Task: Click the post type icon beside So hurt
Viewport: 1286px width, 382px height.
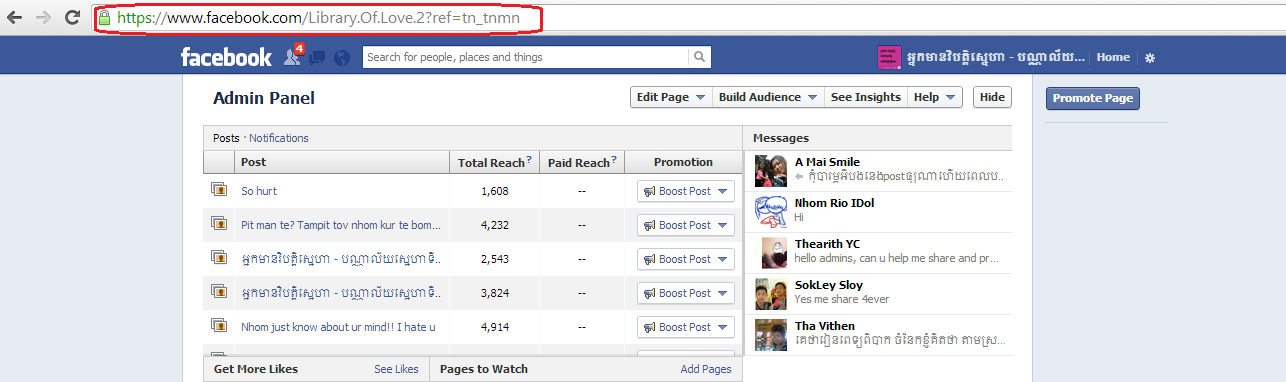Action: point(219,189)
